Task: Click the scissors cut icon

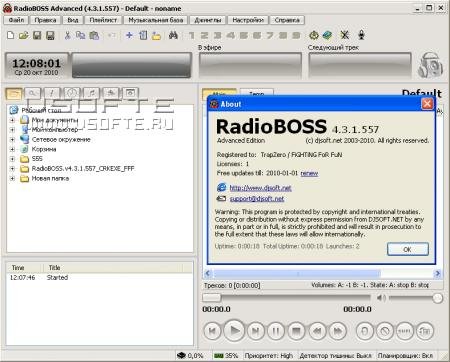Action: 68,35
